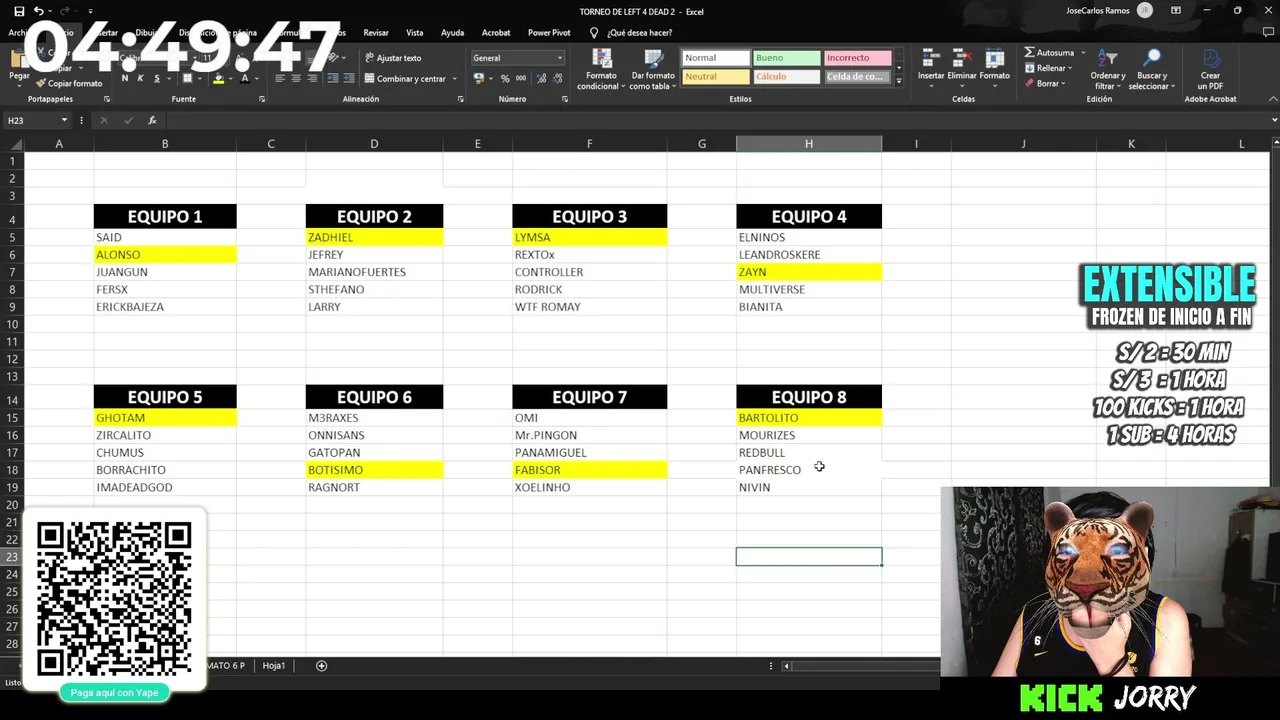The image size is (1280, 720).
Task: Apply yellow fill color to cell
Action: pyautogui.click(x=218, y=78)
